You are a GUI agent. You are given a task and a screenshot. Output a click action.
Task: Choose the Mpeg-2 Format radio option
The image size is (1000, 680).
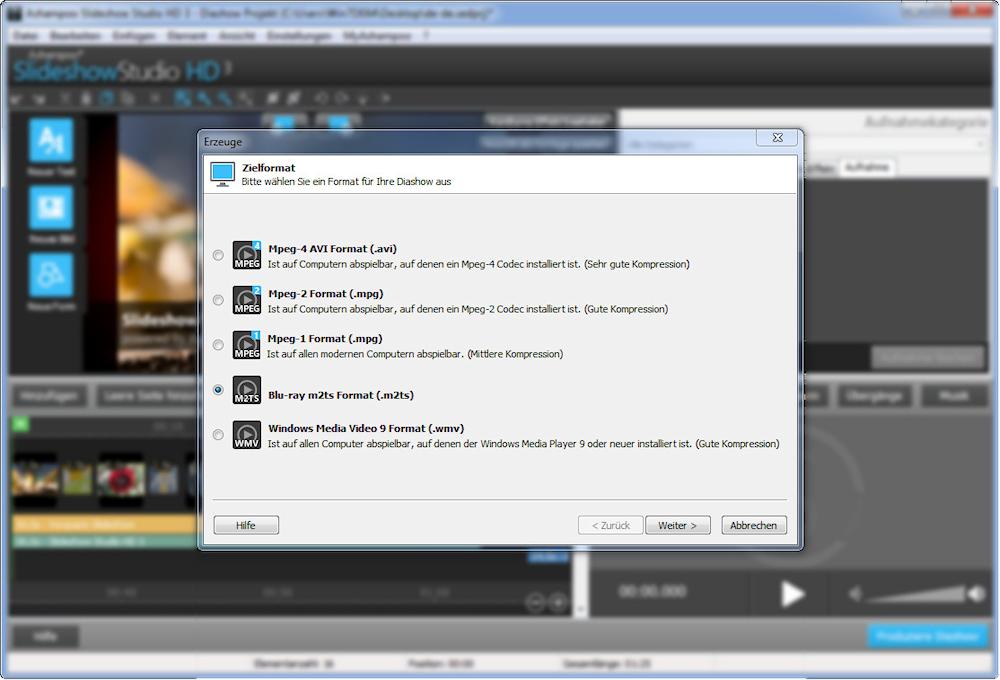tap(218, 300)
